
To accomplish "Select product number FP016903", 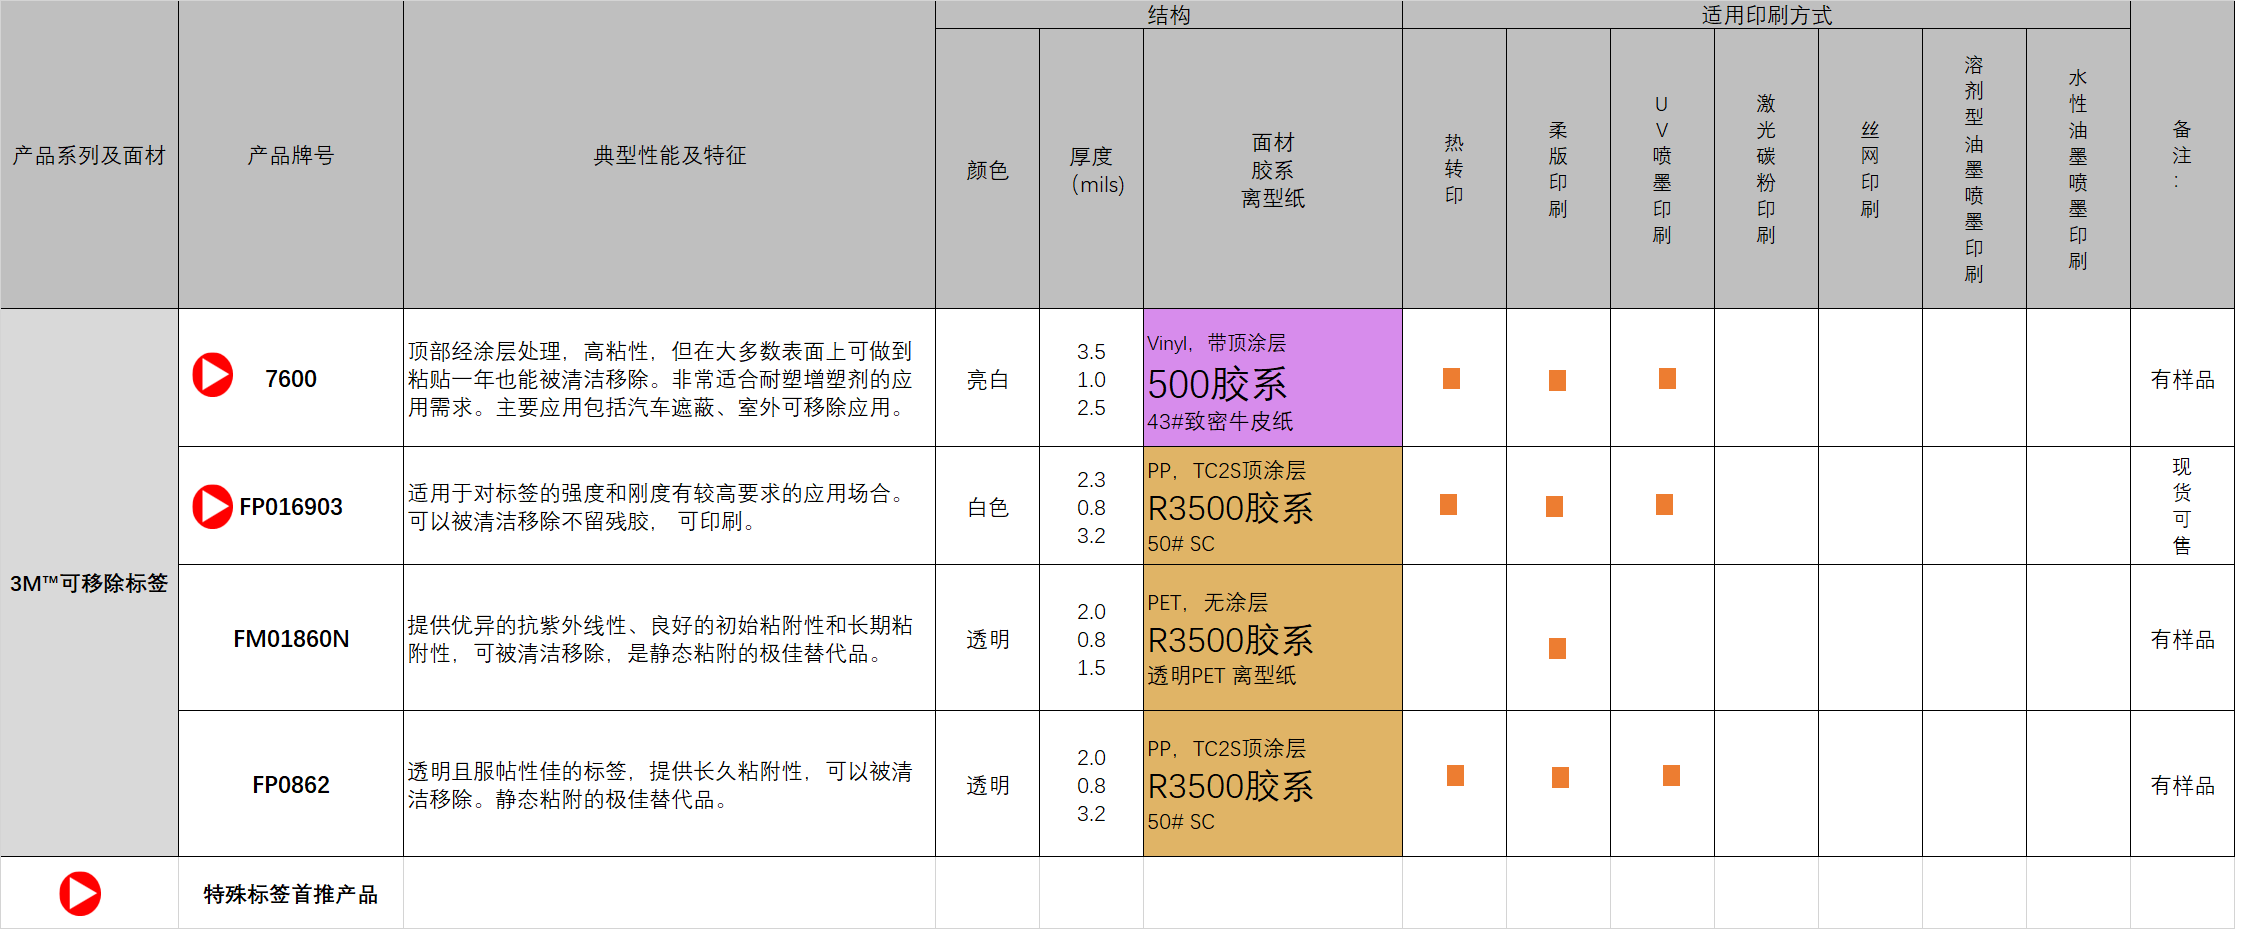I will coord(291,506).
